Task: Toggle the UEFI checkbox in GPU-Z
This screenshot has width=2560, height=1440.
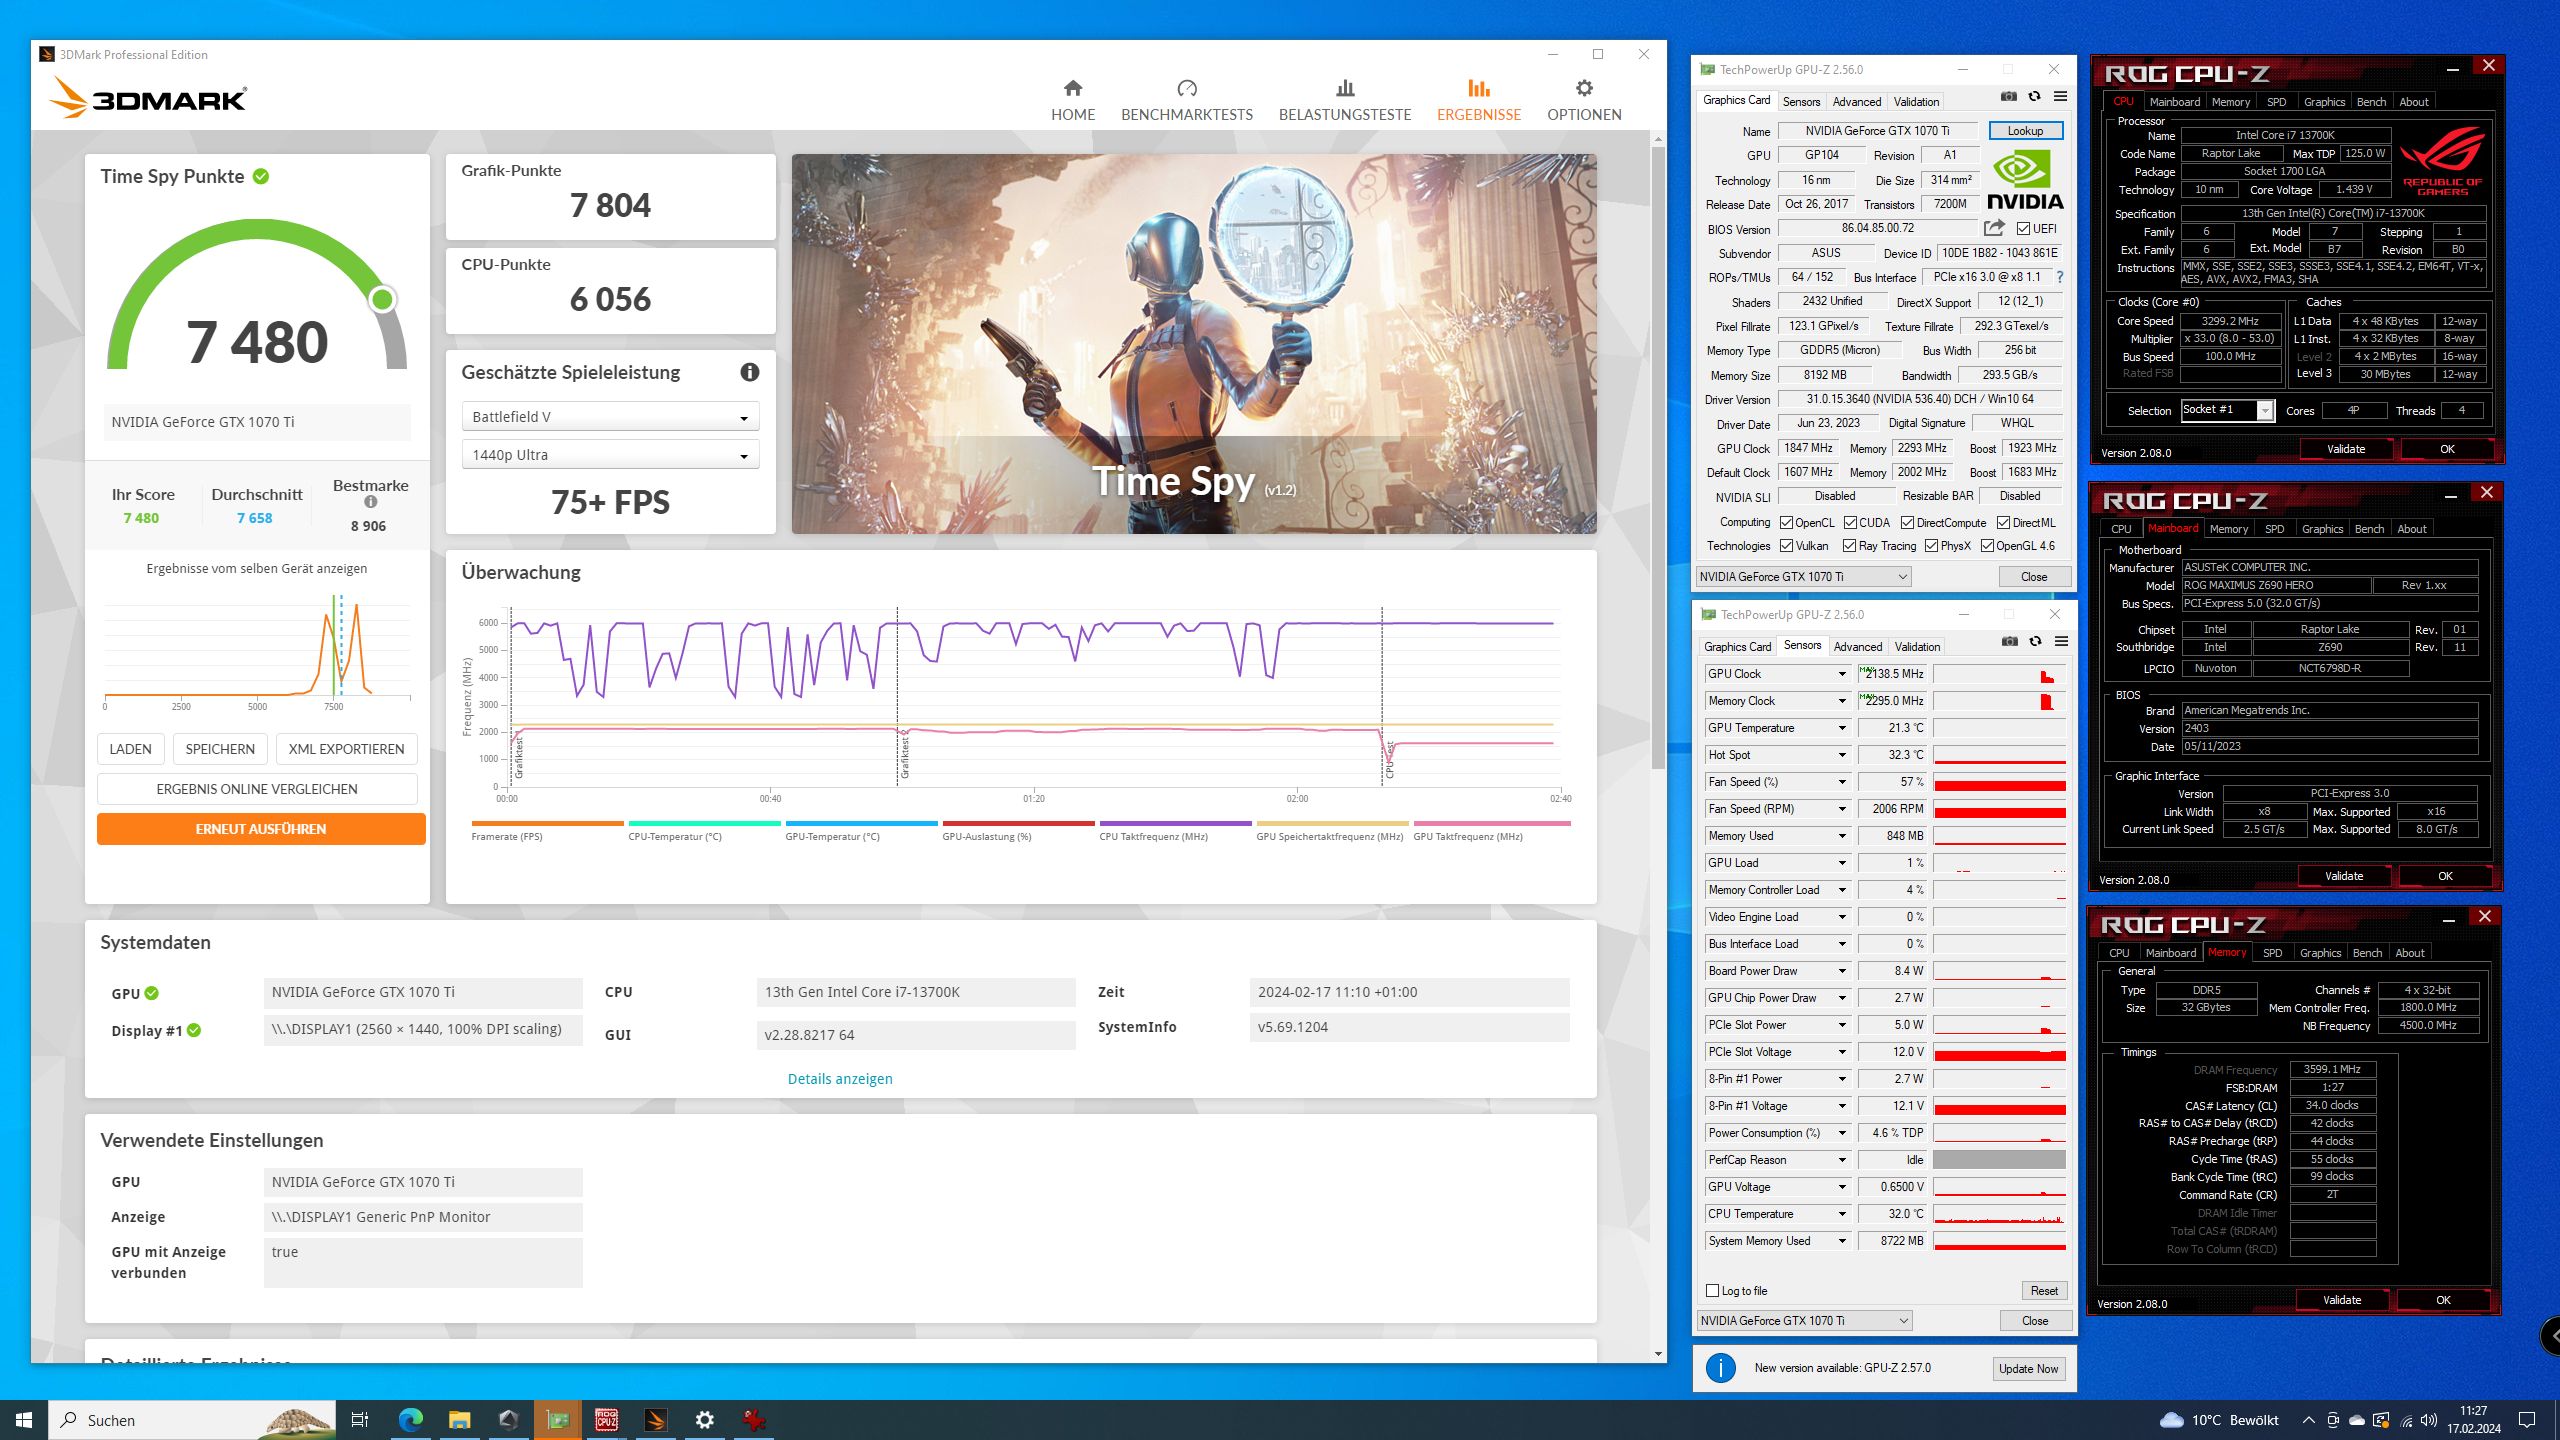Action: coord(2023,229)
